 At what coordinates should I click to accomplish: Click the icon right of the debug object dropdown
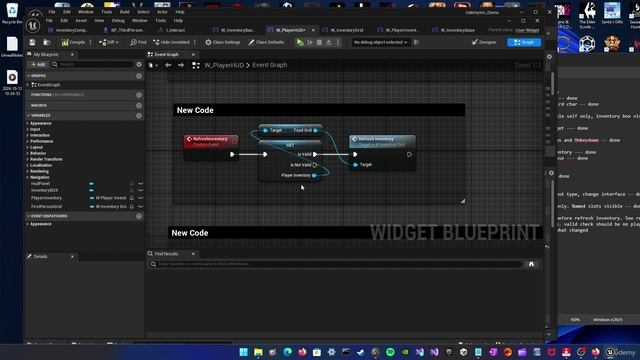pos(416,42)
